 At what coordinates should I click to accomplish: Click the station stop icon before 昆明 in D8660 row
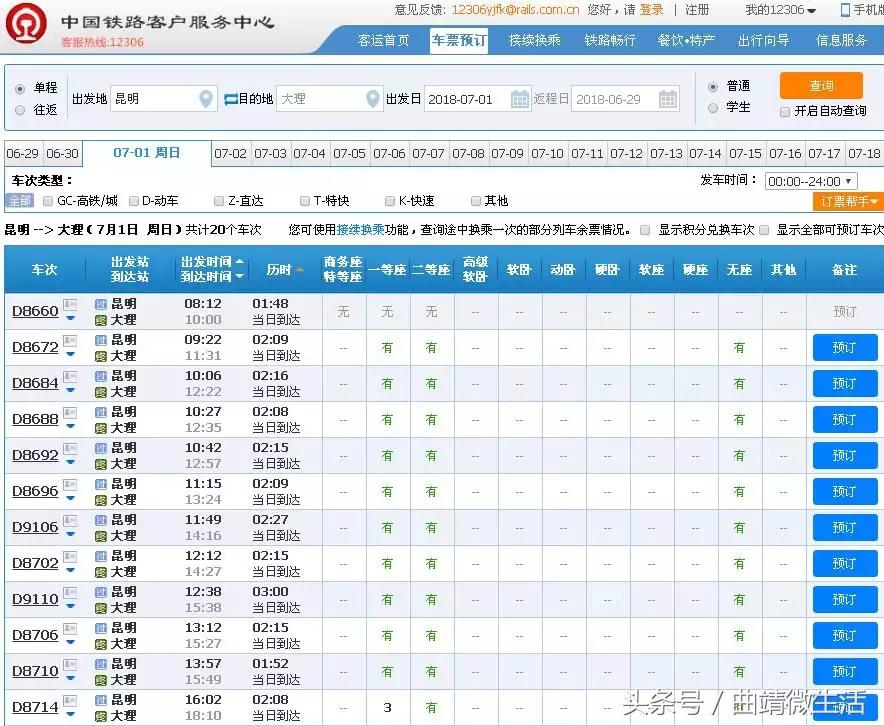tap(100, 304)
